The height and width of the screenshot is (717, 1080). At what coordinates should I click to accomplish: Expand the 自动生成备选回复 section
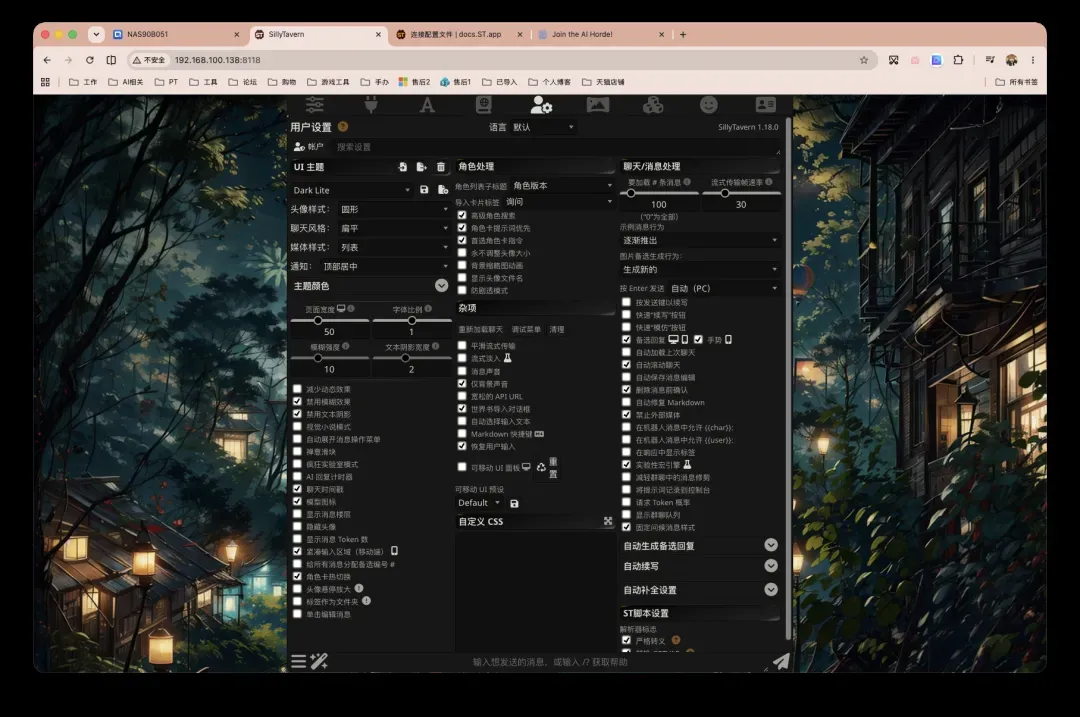[771, 545]
